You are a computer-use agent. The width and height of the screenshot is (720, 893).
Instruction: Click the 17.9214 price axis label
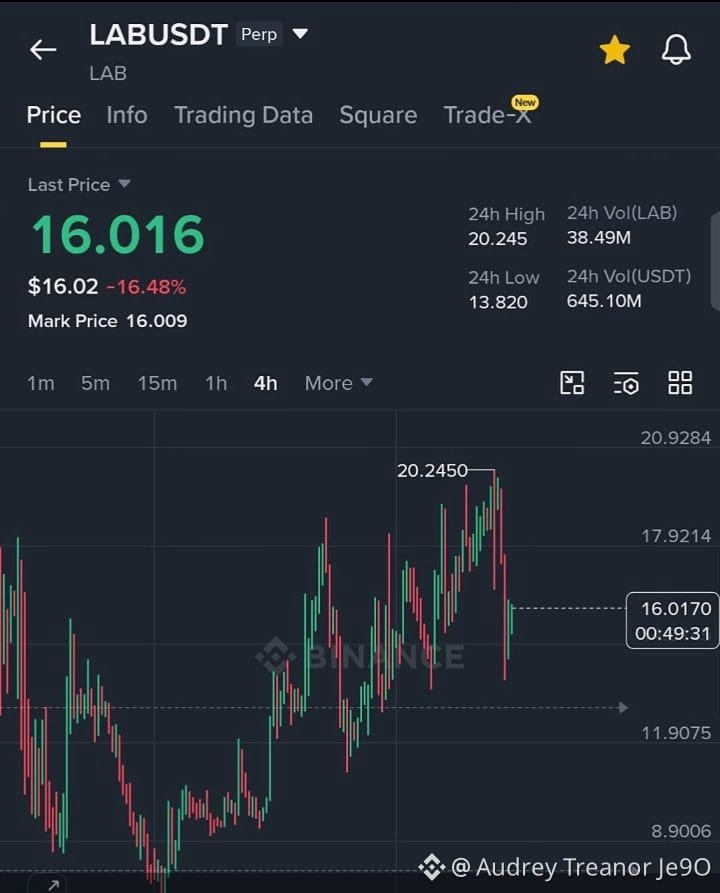coord(676,536)
